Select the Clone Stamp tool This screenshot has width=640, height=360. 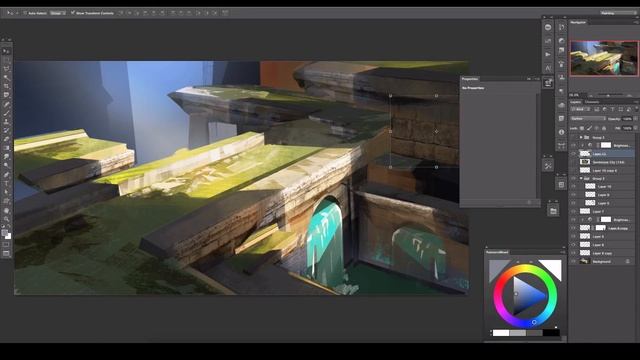pos(6,122)
